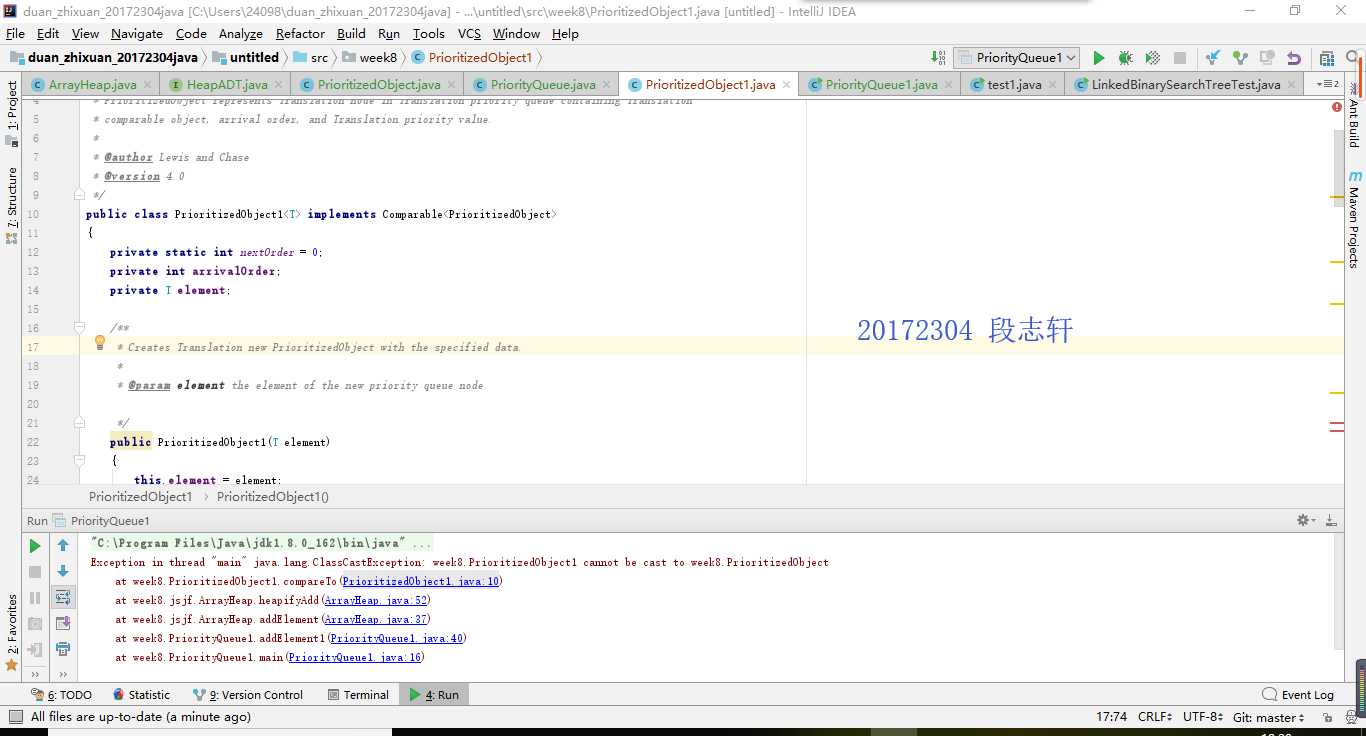The width and height of the screenshot is (1366, 736).
Task: Click the red error stripe mark in the editor's right gutter
Action: tap(1337, 427)
